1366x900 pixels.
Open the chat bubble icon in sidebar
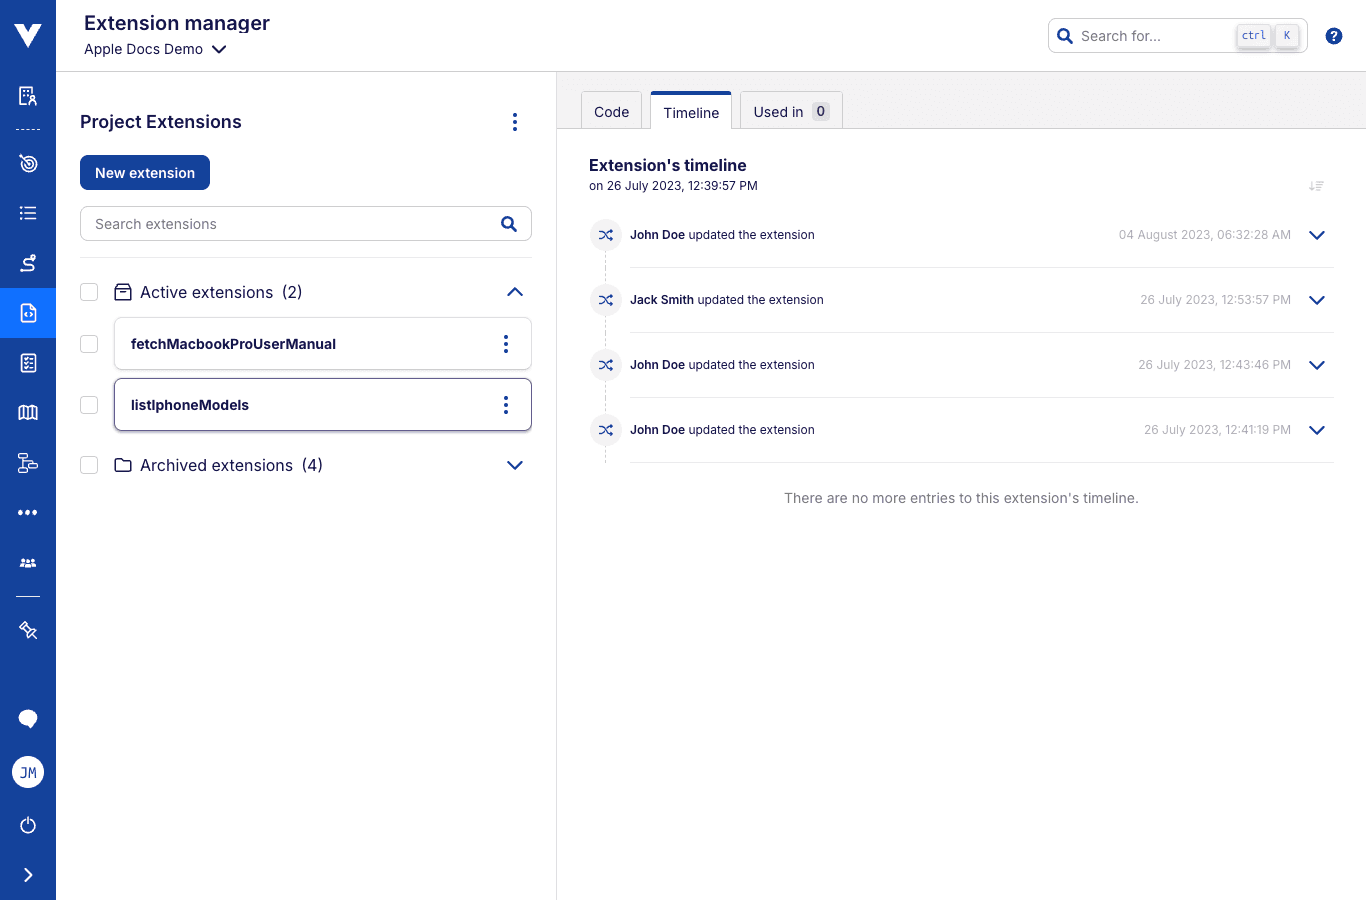(x=28, y=719)
